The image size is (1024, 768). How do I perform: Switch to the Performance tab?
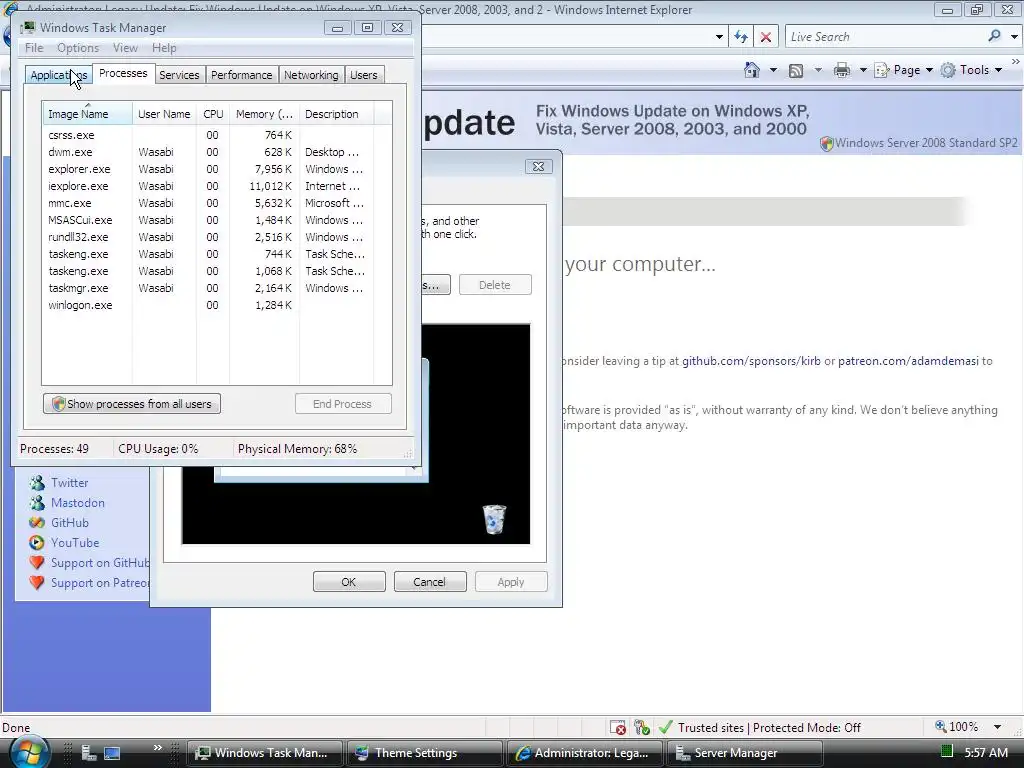click(x=242, y=75)
